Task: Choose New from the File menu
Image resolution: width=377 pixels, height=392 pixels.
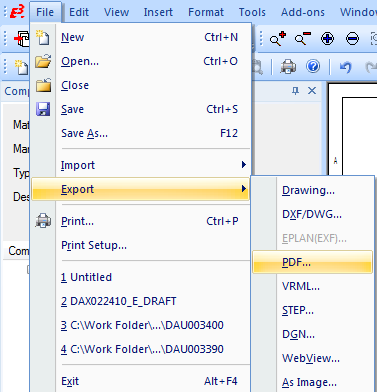Action: click(140, 37)
